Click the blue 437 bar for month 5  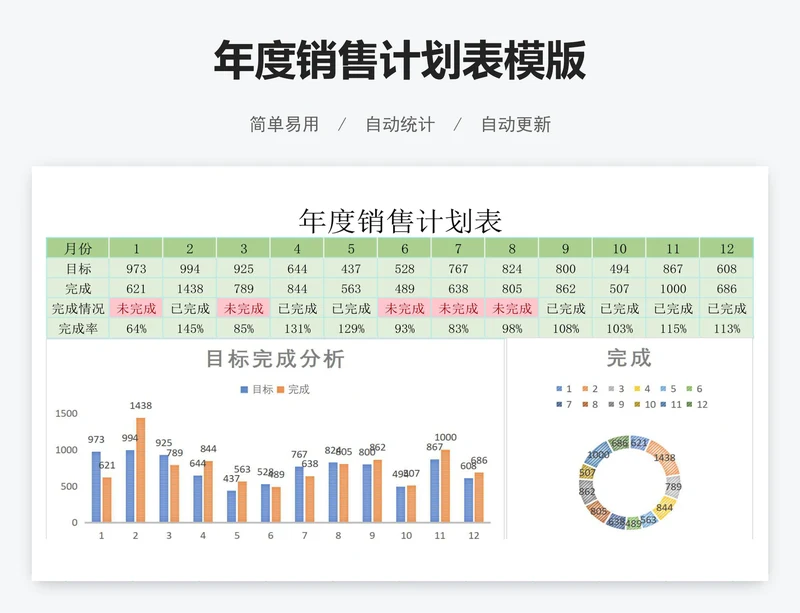(232, 506)
